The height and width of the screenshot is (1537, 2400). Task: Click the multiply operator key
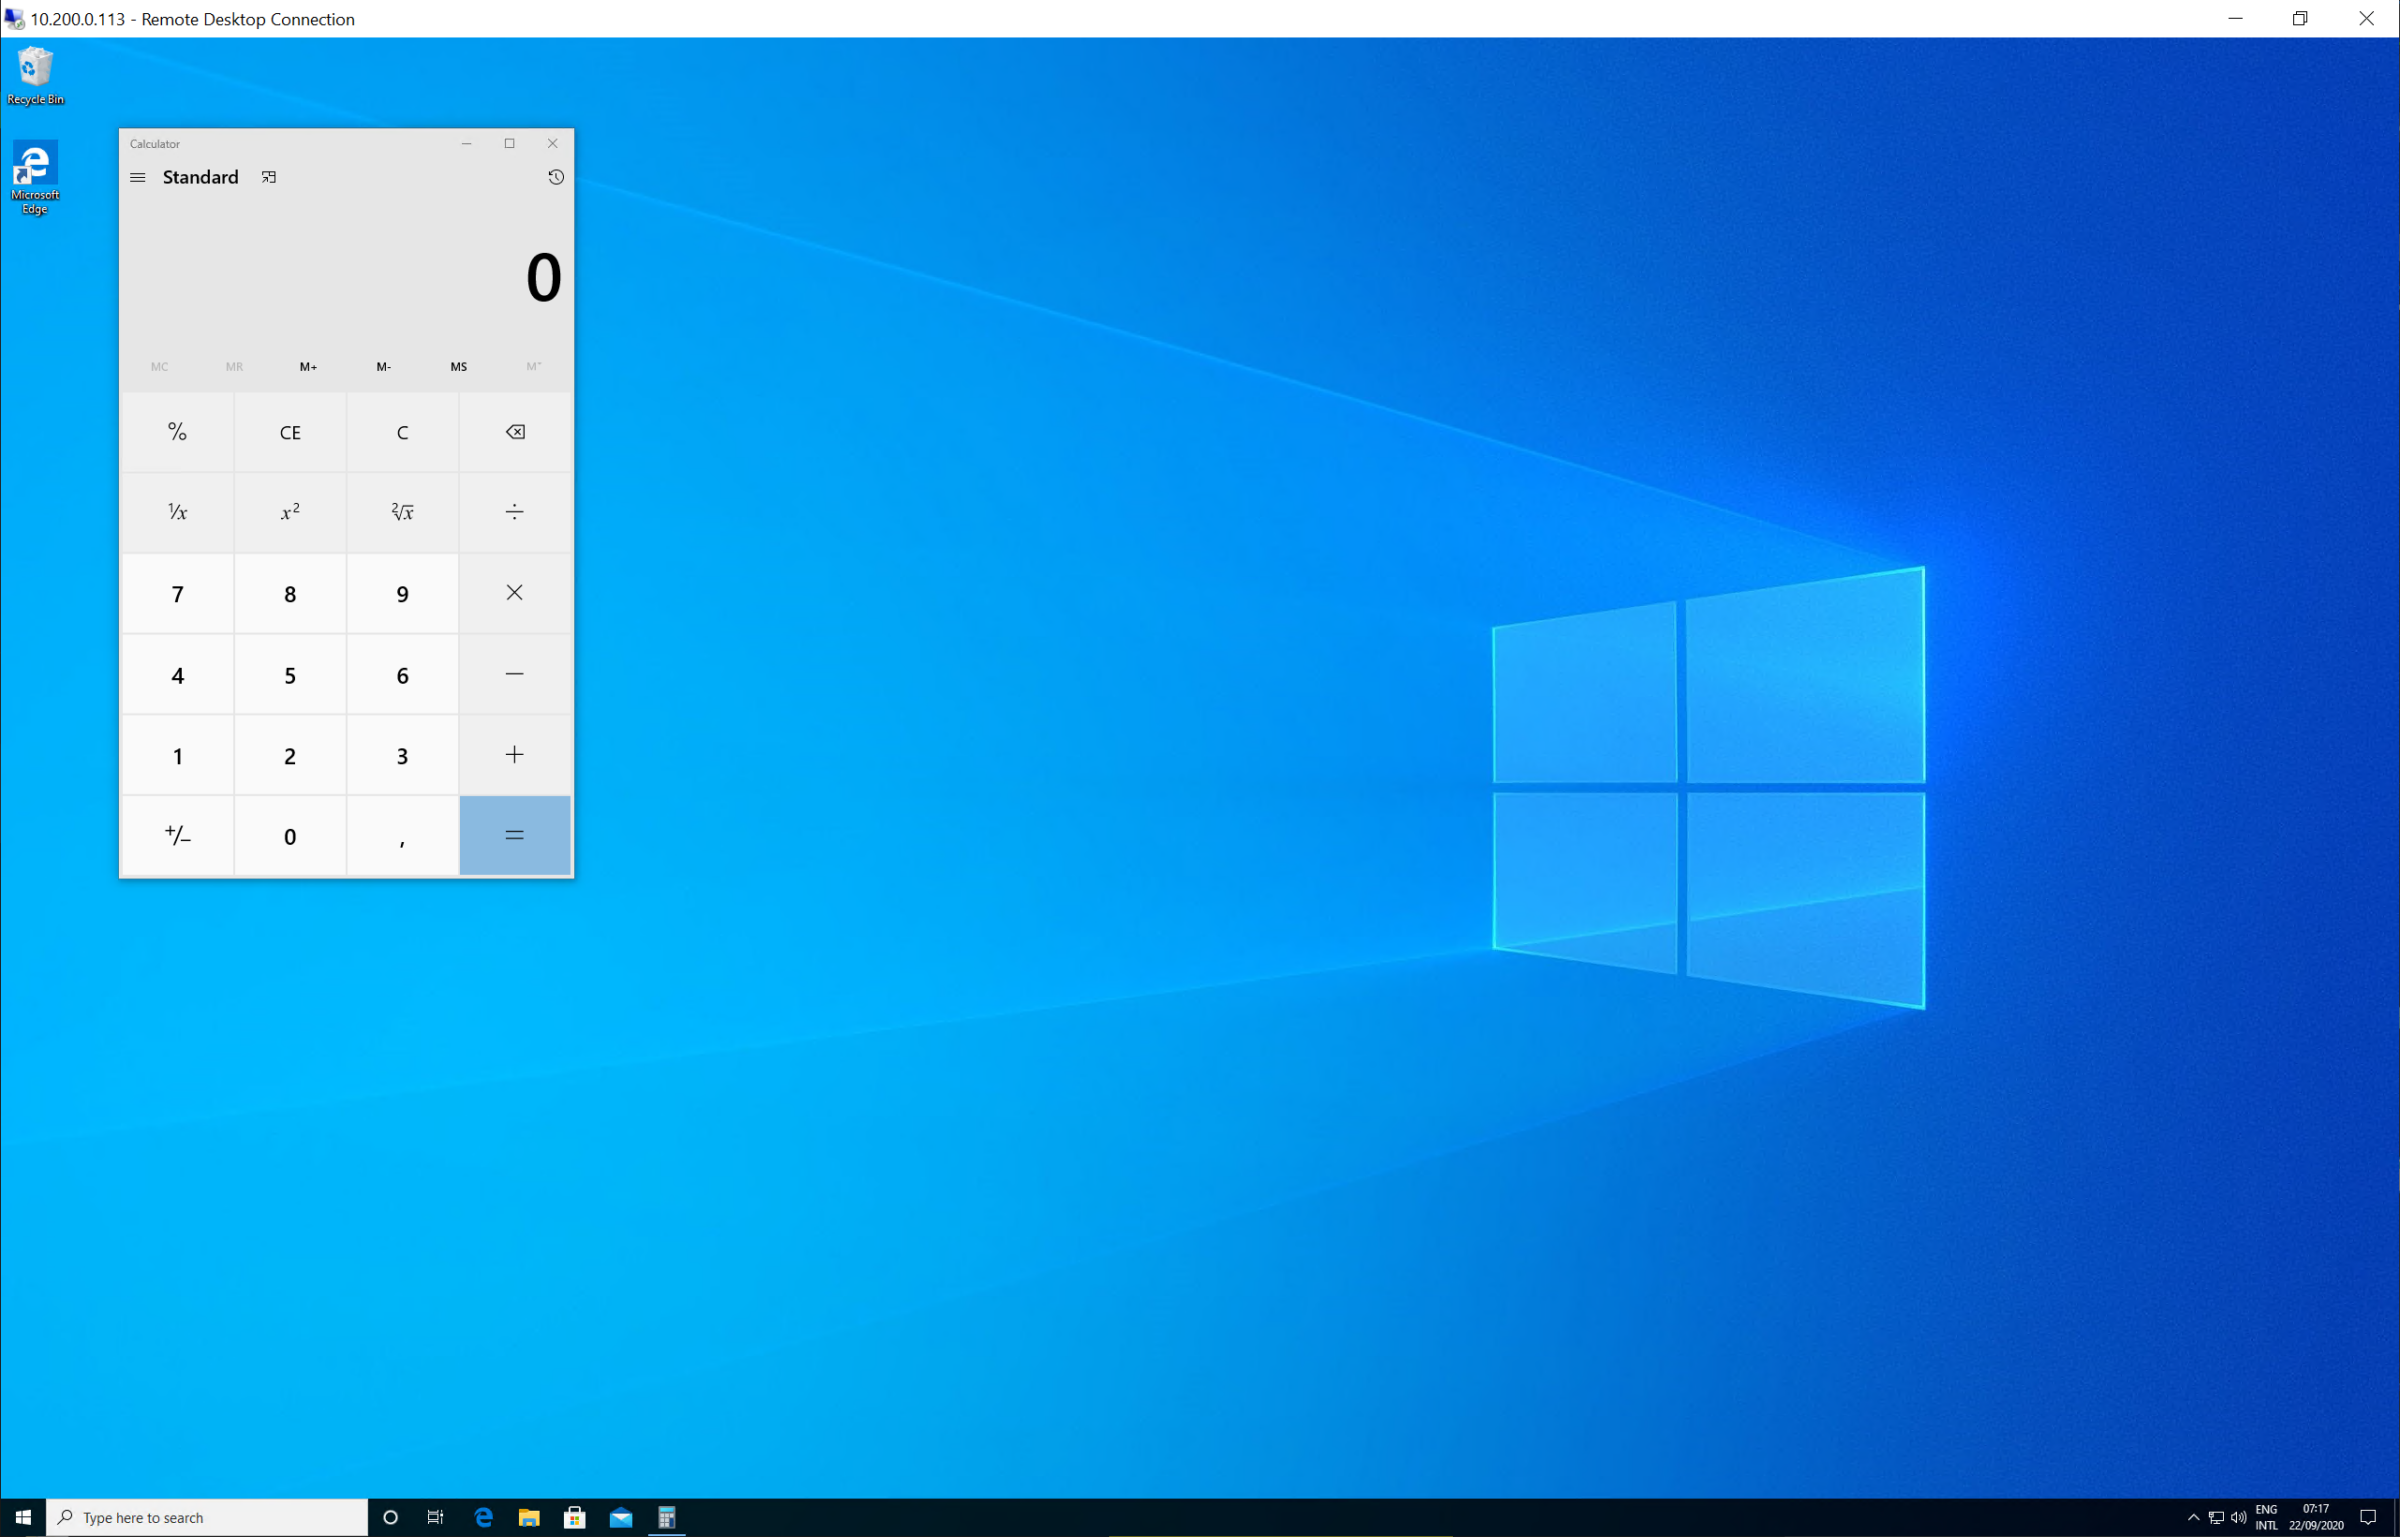[x=514, y=593]
